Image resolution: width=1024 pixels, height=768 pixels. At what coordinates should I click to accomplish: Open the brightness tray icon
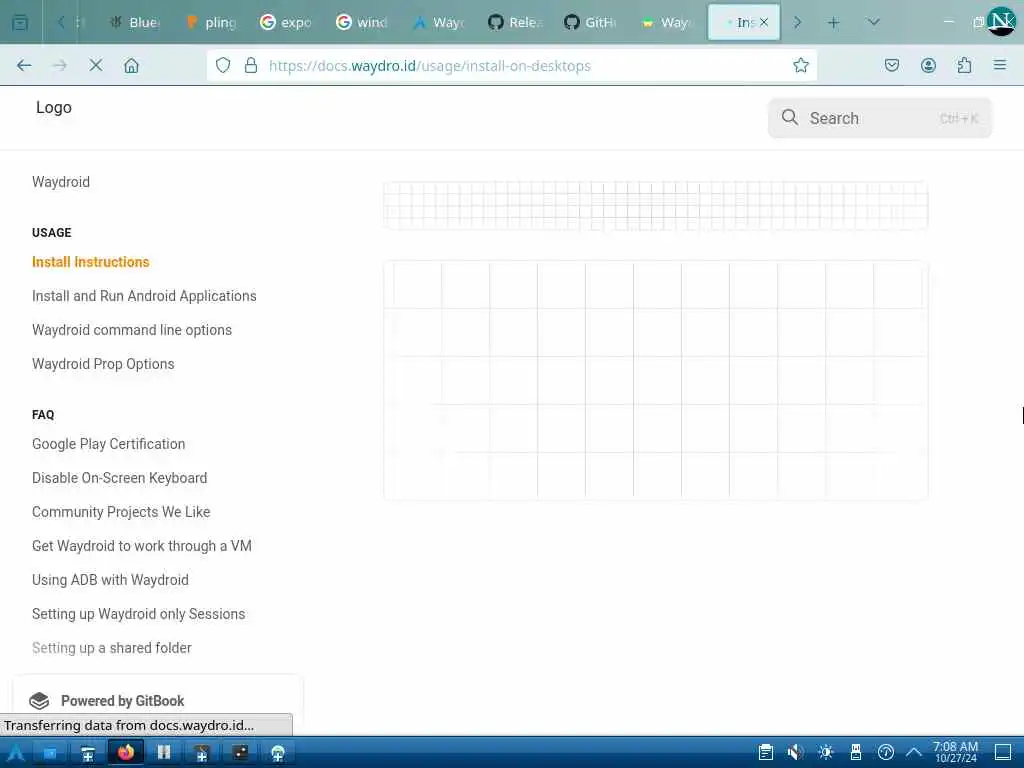pos(825,753)
